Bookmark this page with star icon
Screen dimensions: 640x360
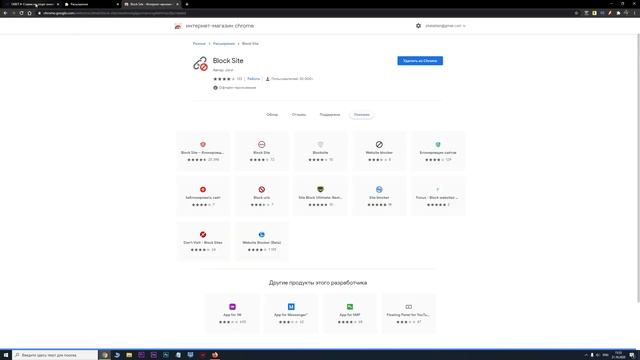pos(576,13)
